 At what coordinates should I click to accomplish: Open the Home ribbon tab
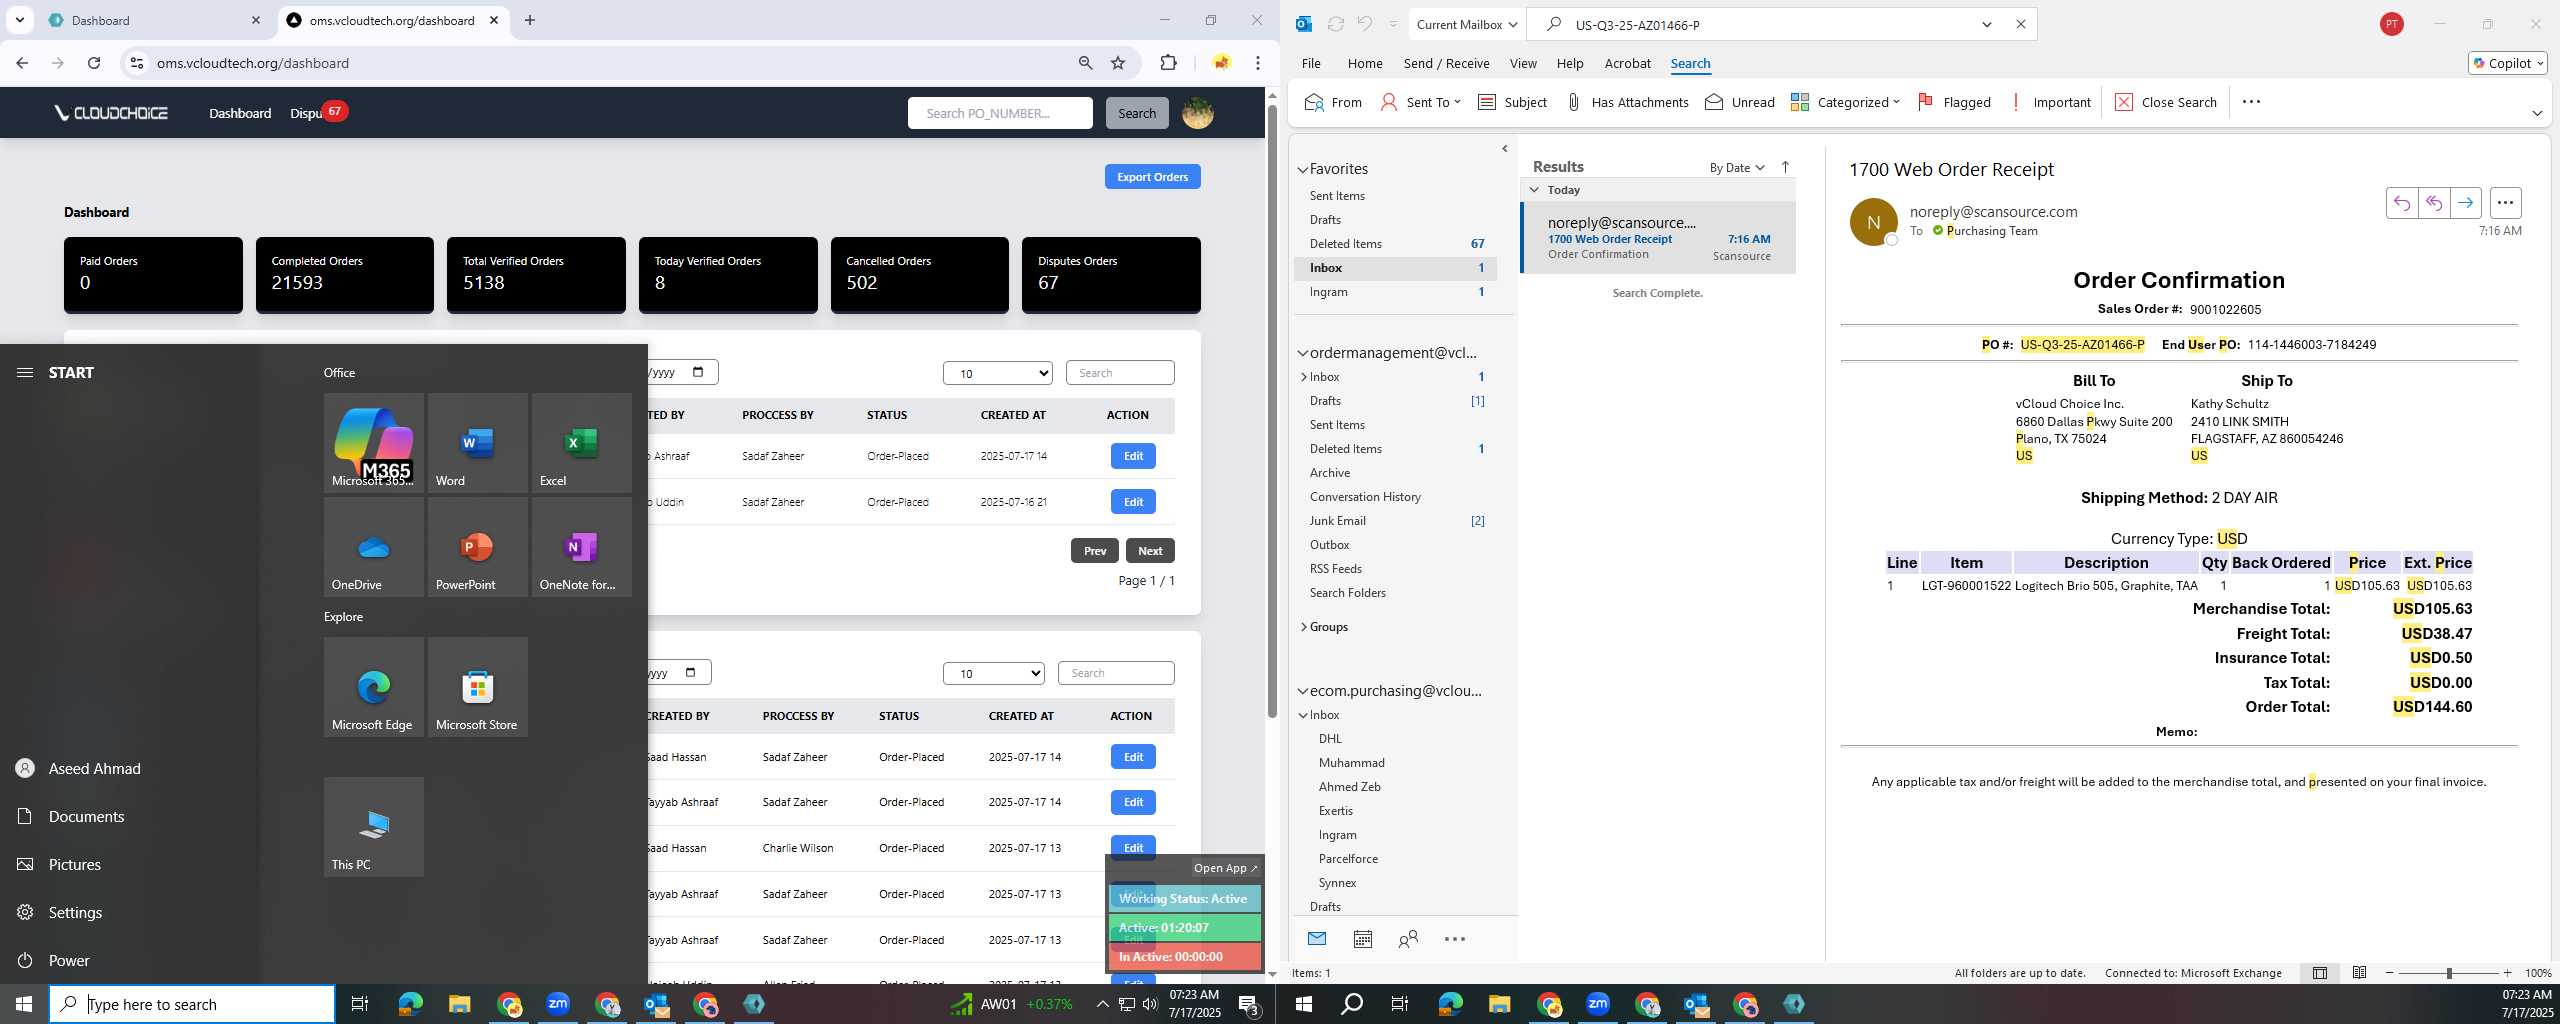[1364, 63]
